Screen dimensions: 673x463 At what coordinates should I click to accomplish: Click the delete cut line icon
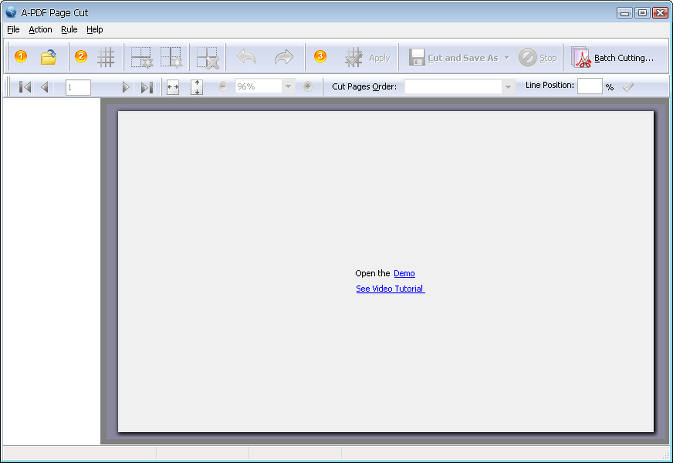(x=208, y=58)
